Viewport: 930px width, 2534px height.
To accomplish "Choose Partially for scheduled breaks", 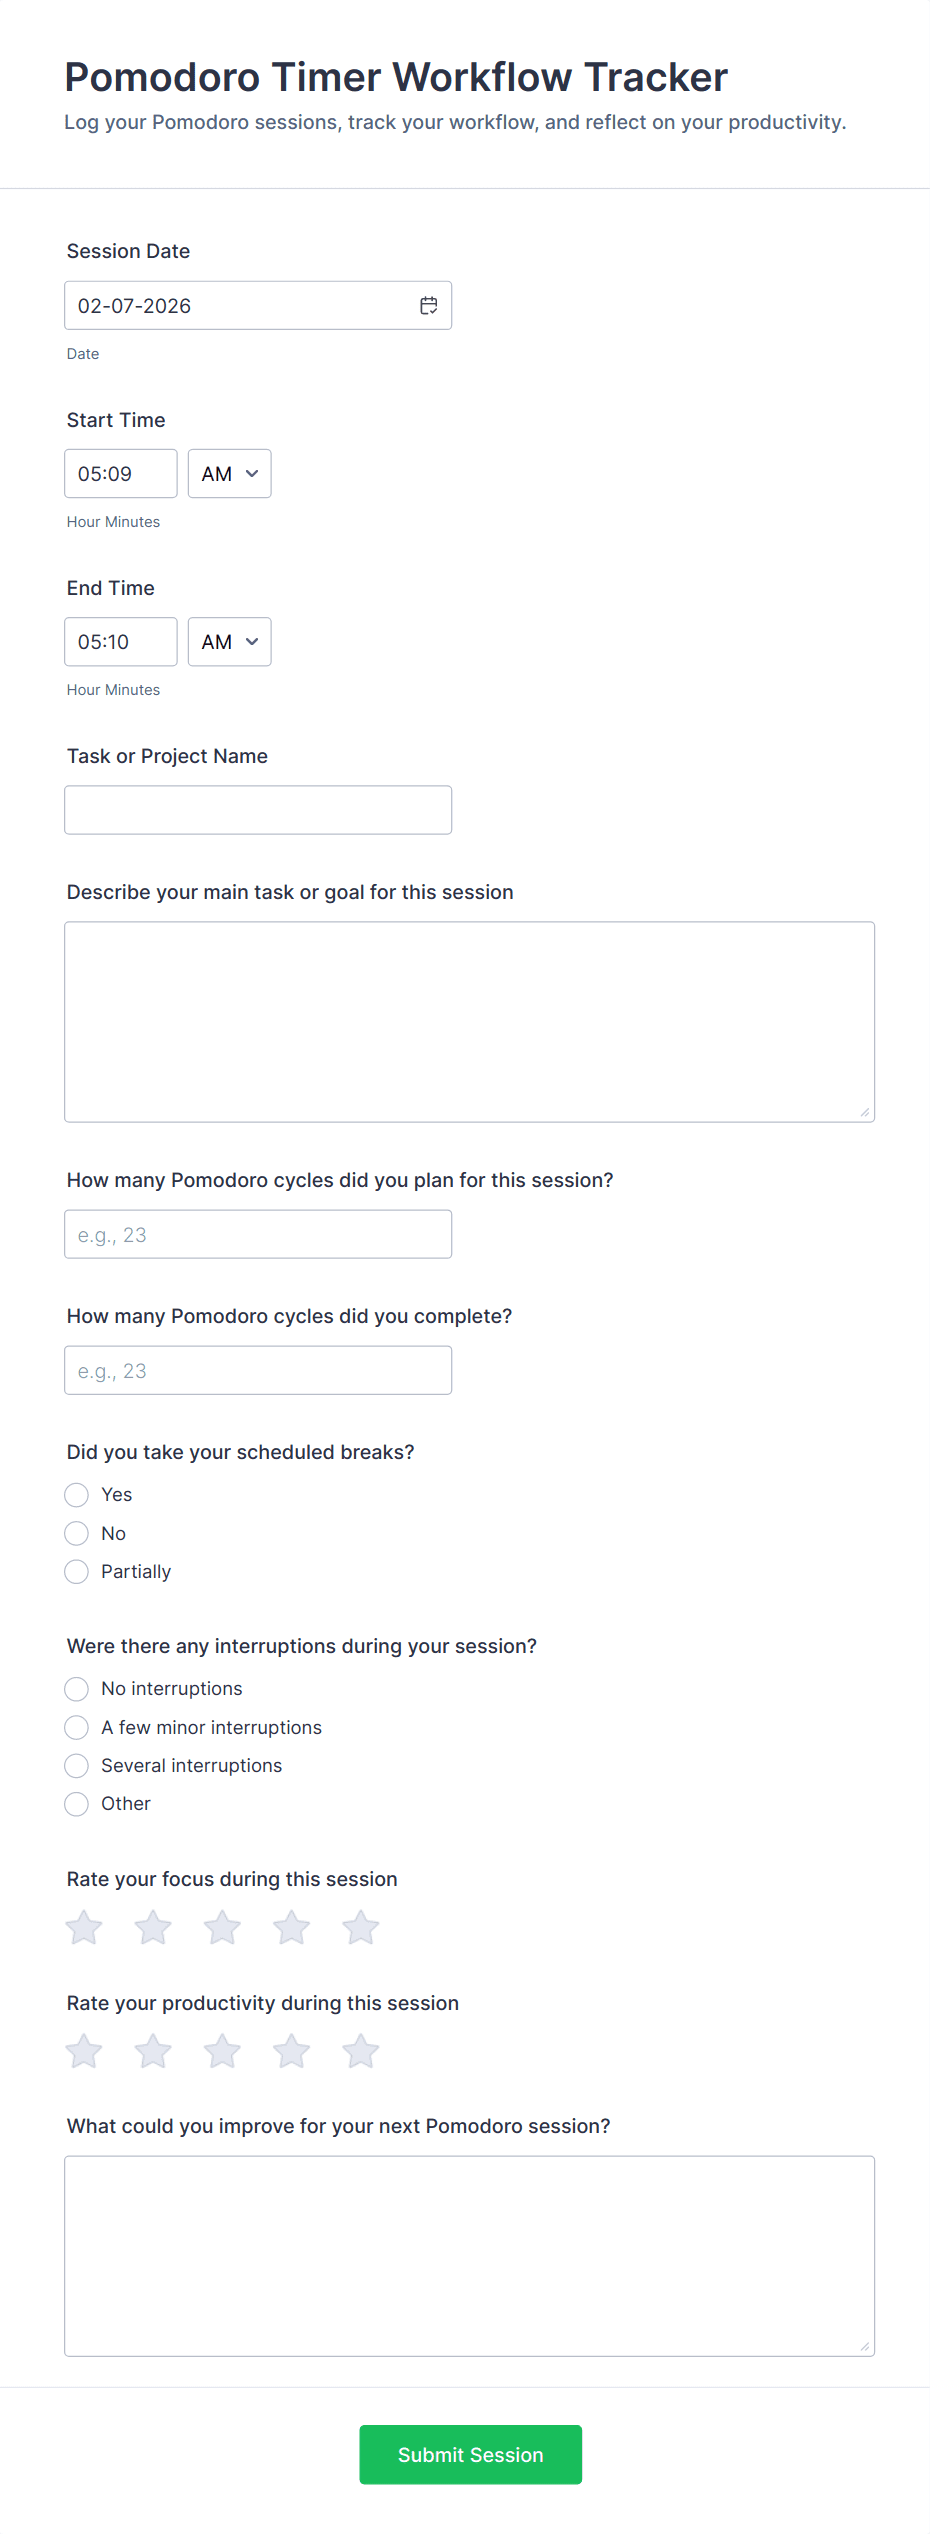I will [76, 1572].
